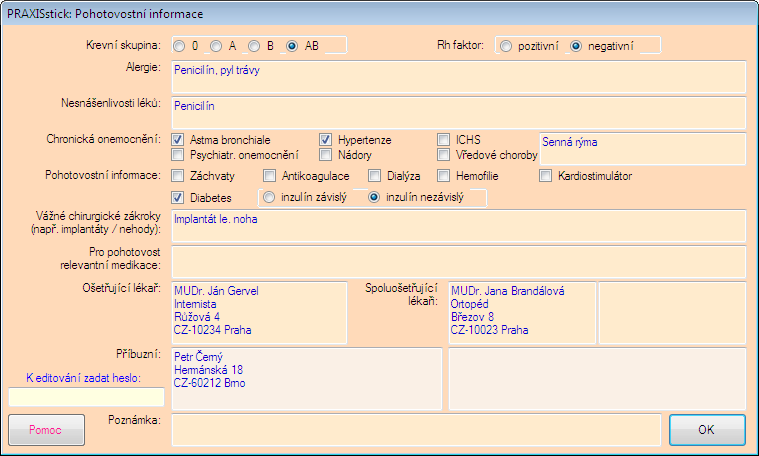Enable the ICHS checkbox
Screen dimensions: 759x456
pos(445,140)
